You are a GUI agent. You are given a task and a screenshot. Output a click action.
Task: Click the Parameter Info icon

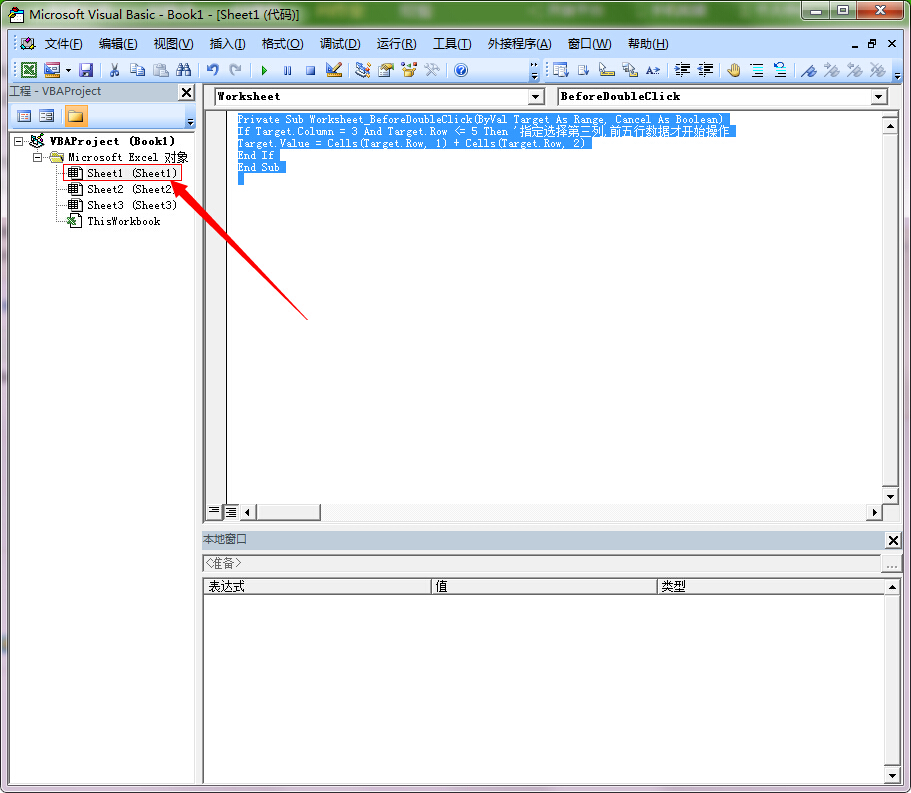pos(630,70)
